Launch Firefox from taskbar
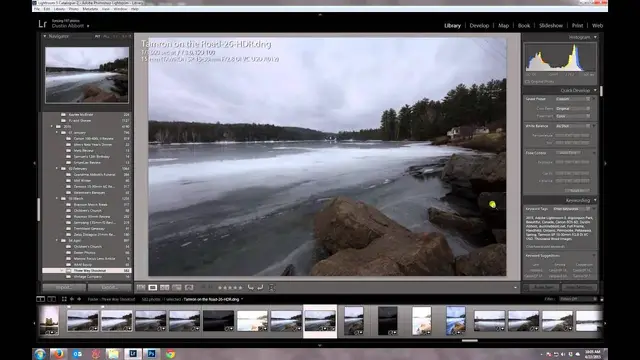Viewport: 640px width, 360px height. (x=58, y=354)
